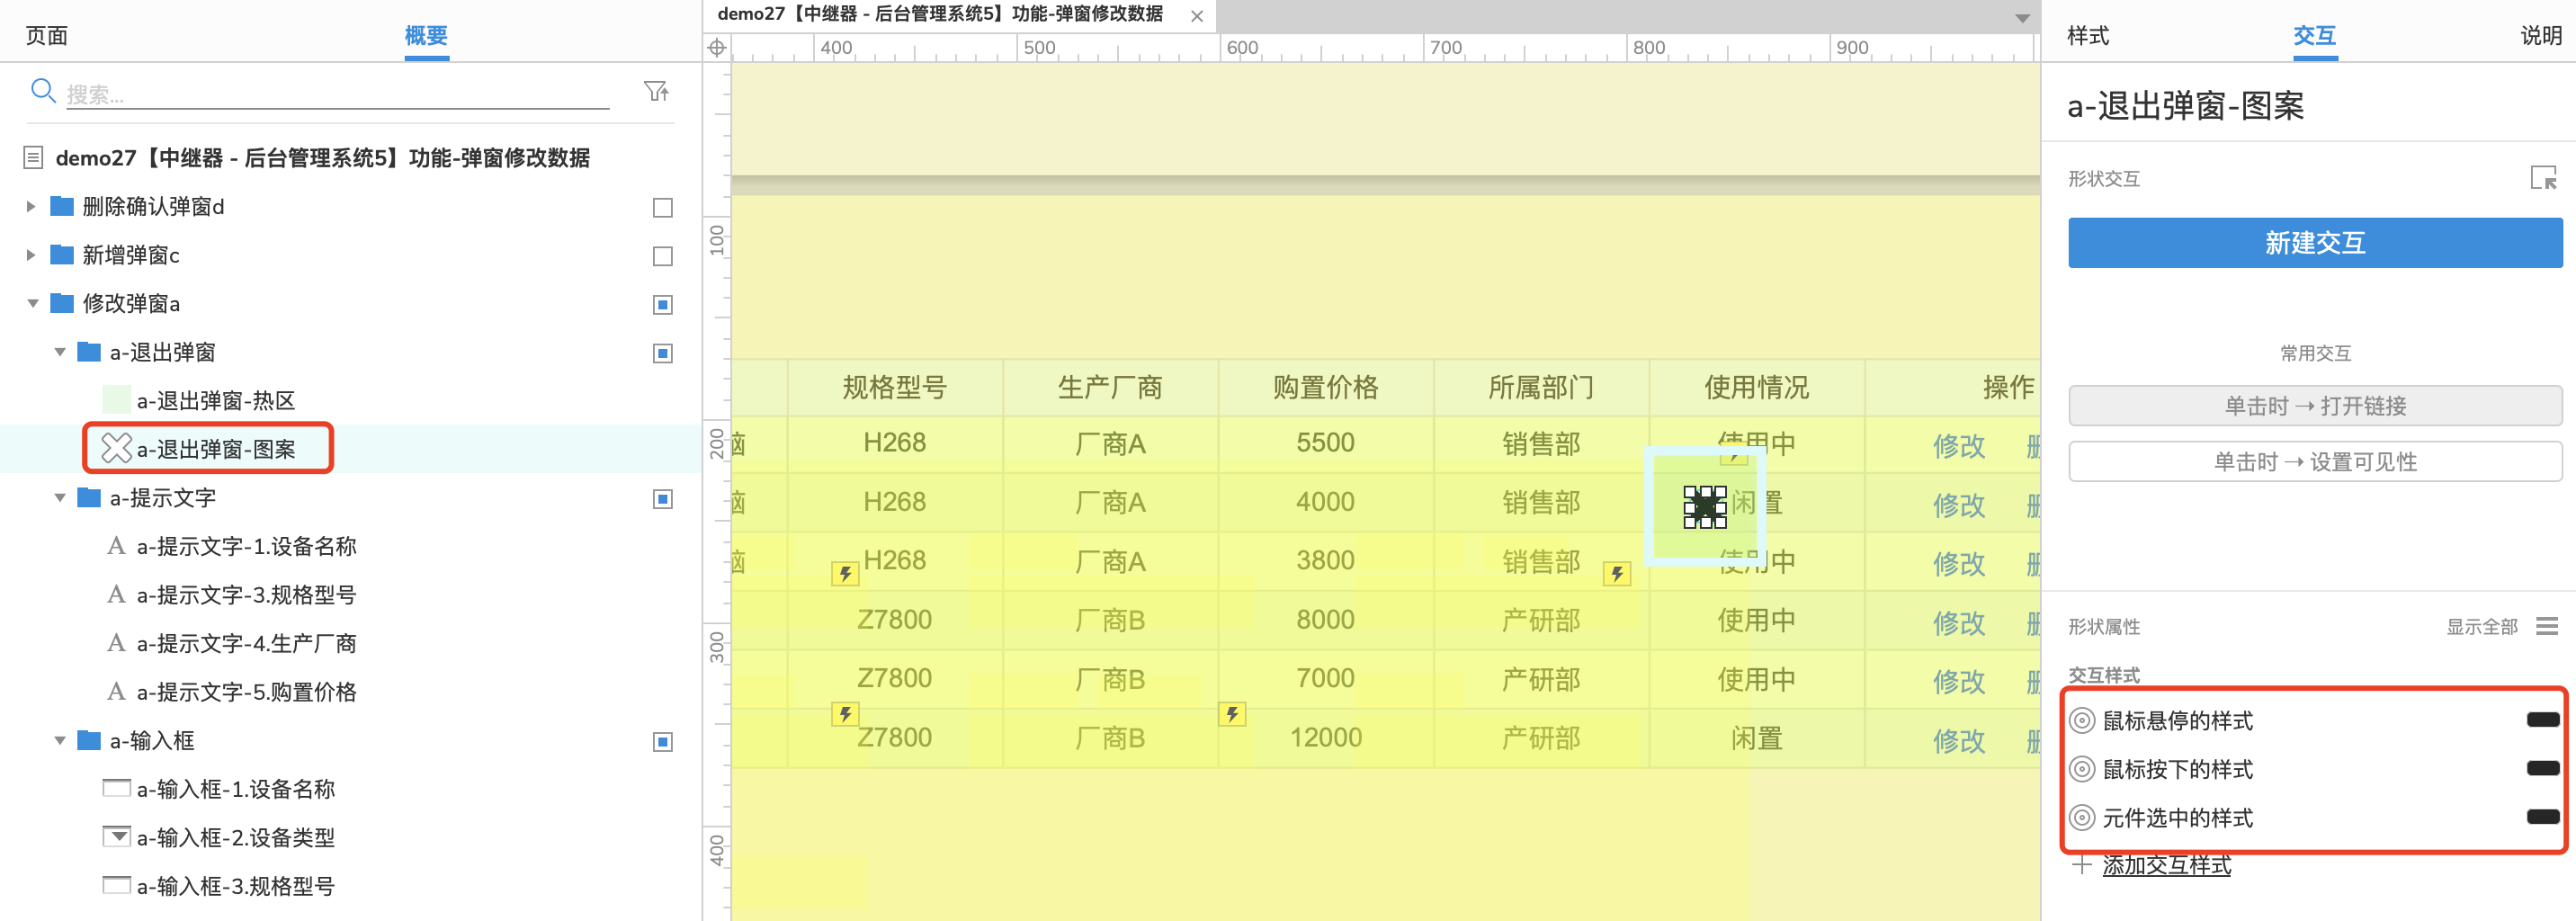Toggle visibility box for a-输入框

point(662,742)
